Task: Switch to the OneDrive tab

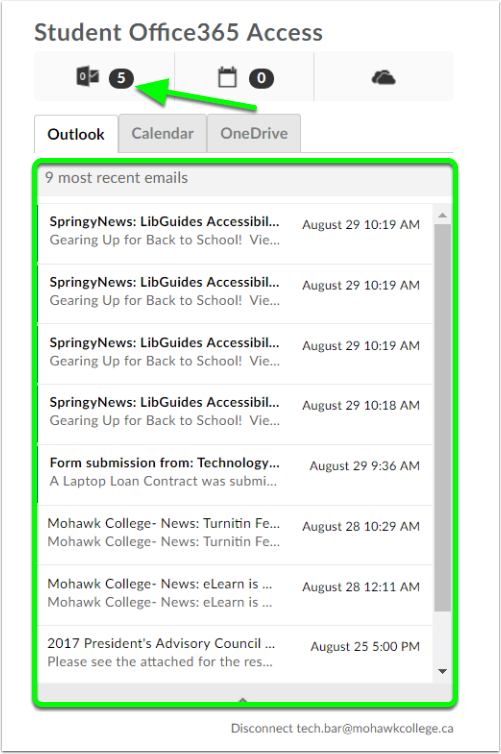Action: click(x=254, y=133)
